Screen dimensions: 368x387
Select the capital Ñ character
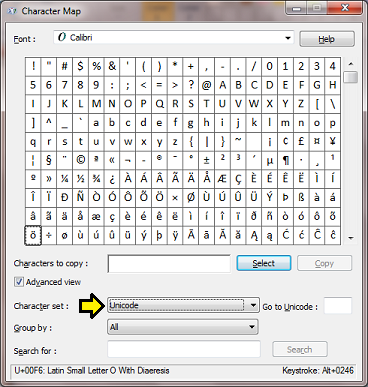tap(80, 198)
